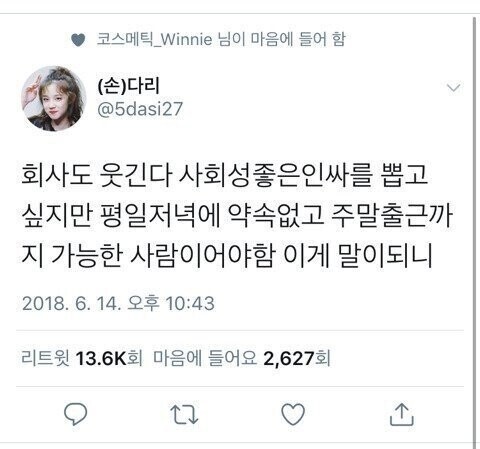Open 코스메틱_Winnie liked notice text
The image size is (480, 449).
[x=221, y=39]
